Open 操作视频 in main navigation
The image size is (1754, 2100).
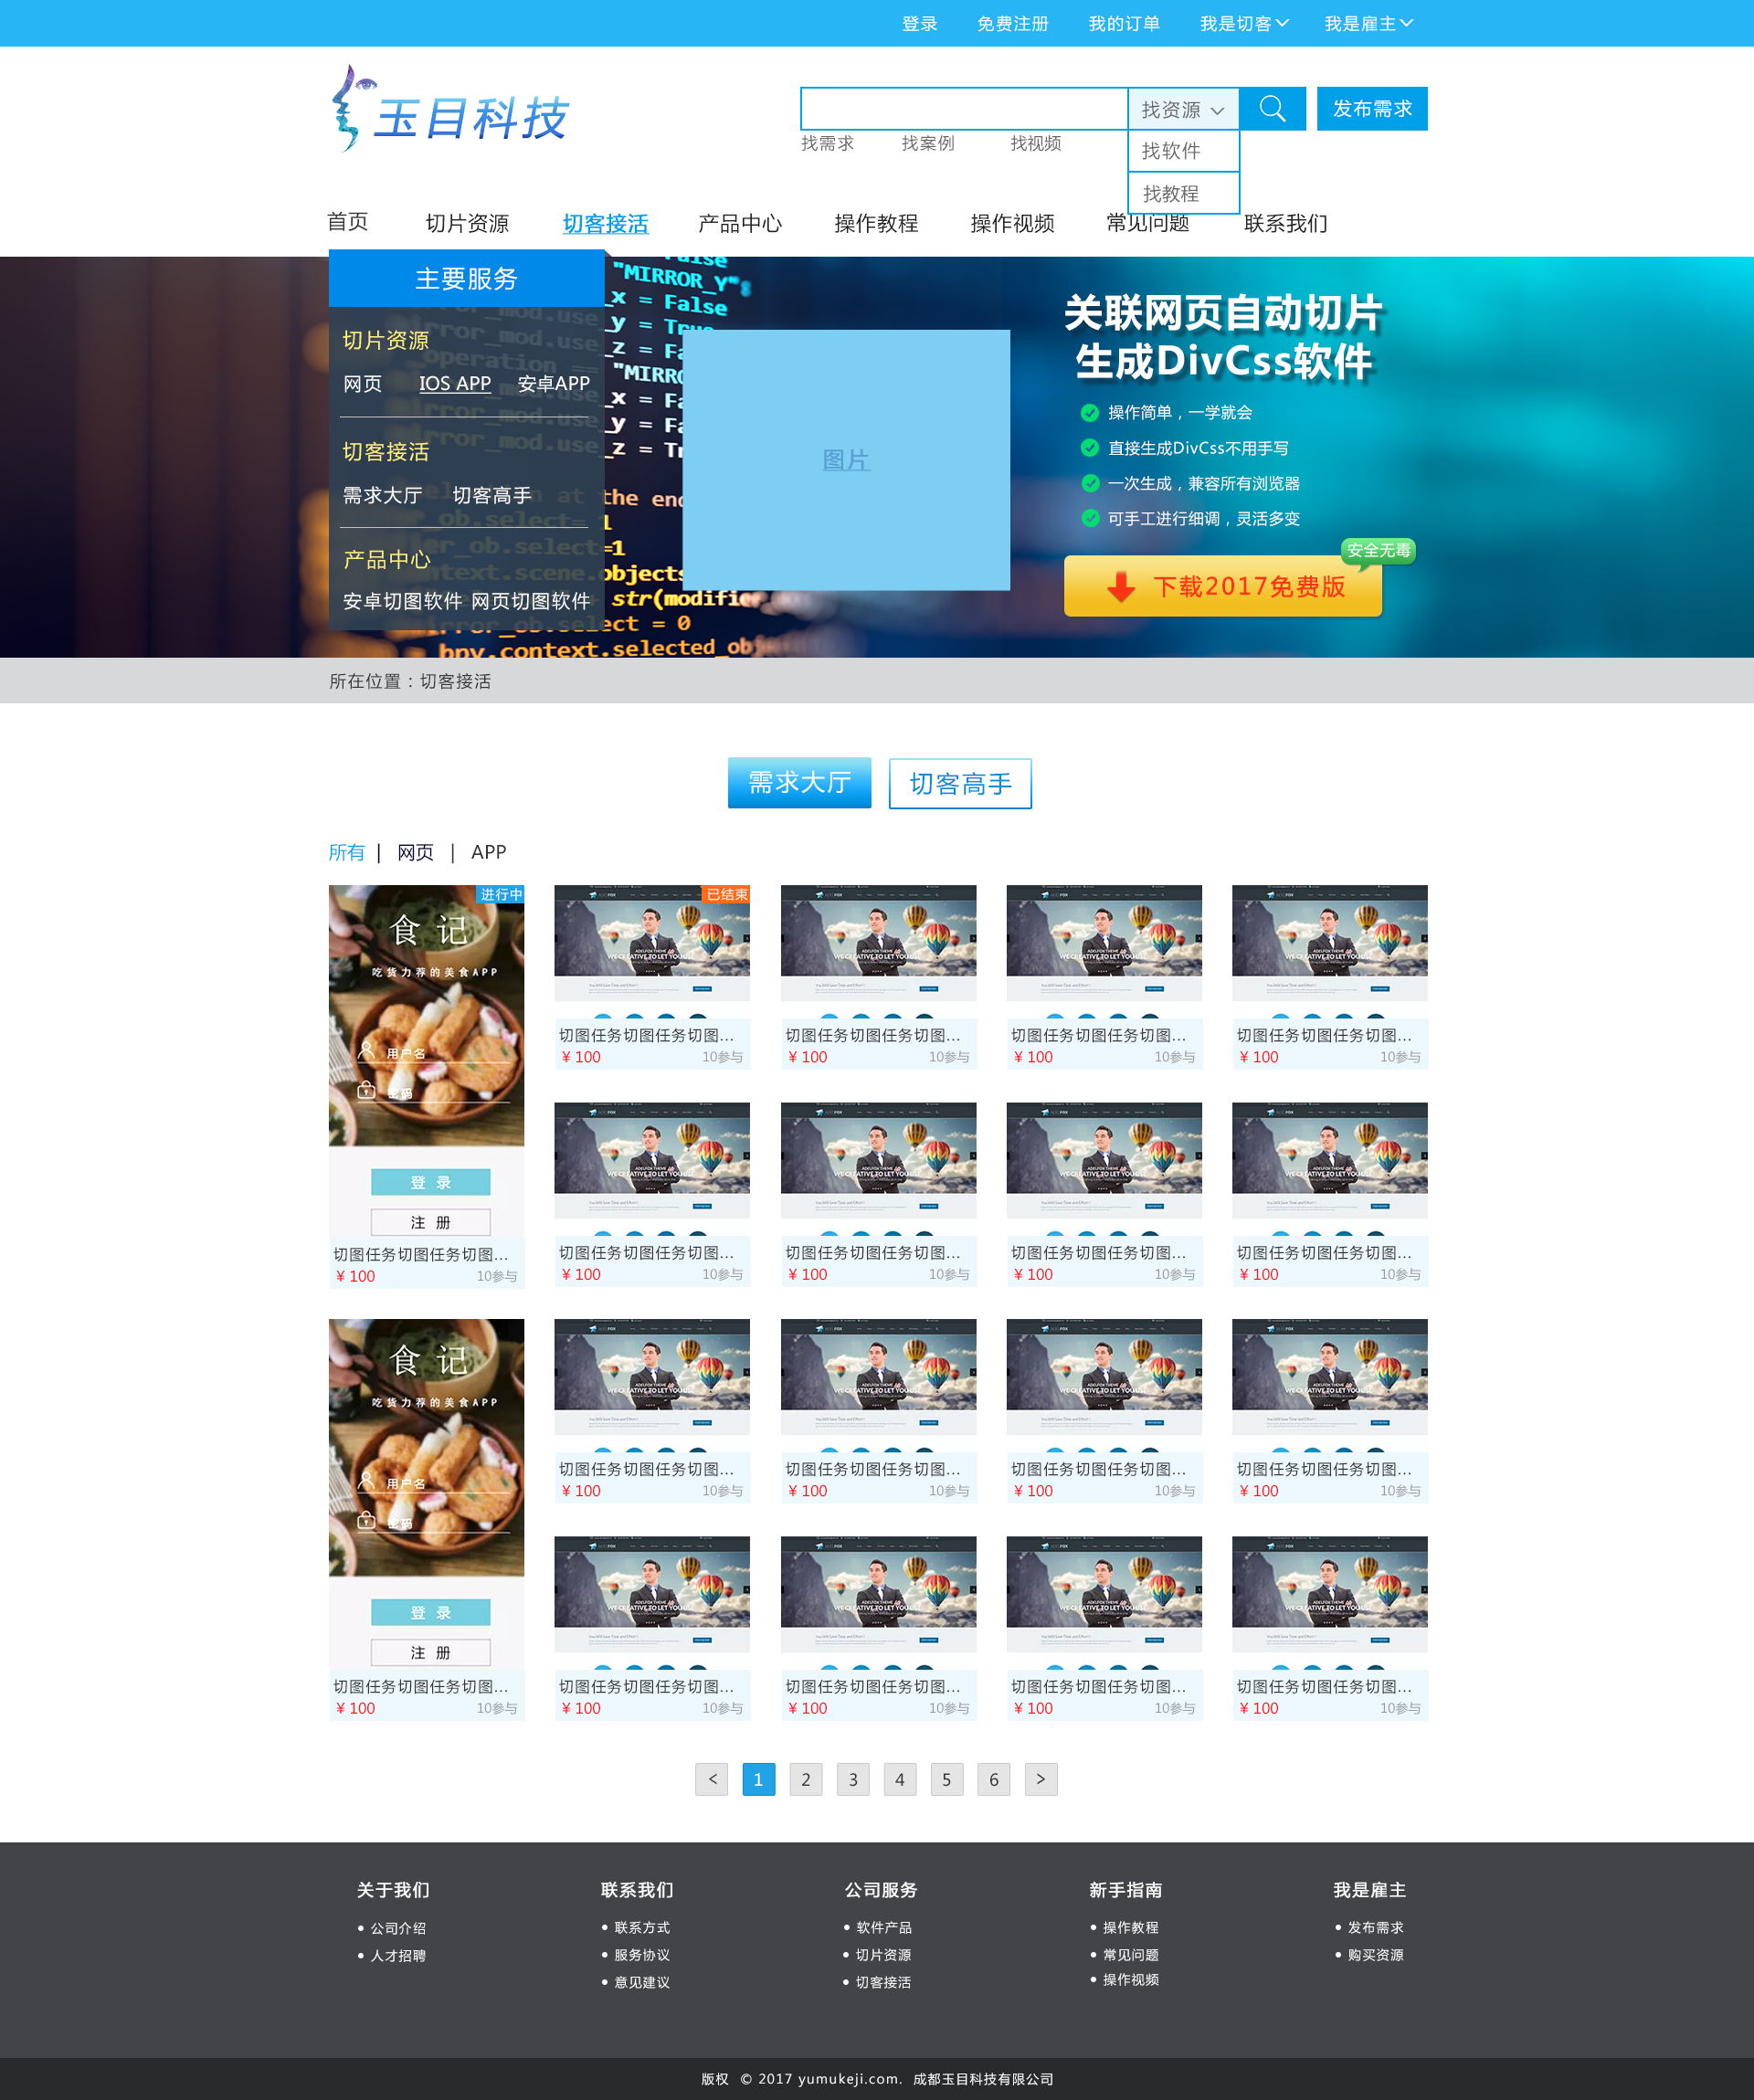point(1012,223)
